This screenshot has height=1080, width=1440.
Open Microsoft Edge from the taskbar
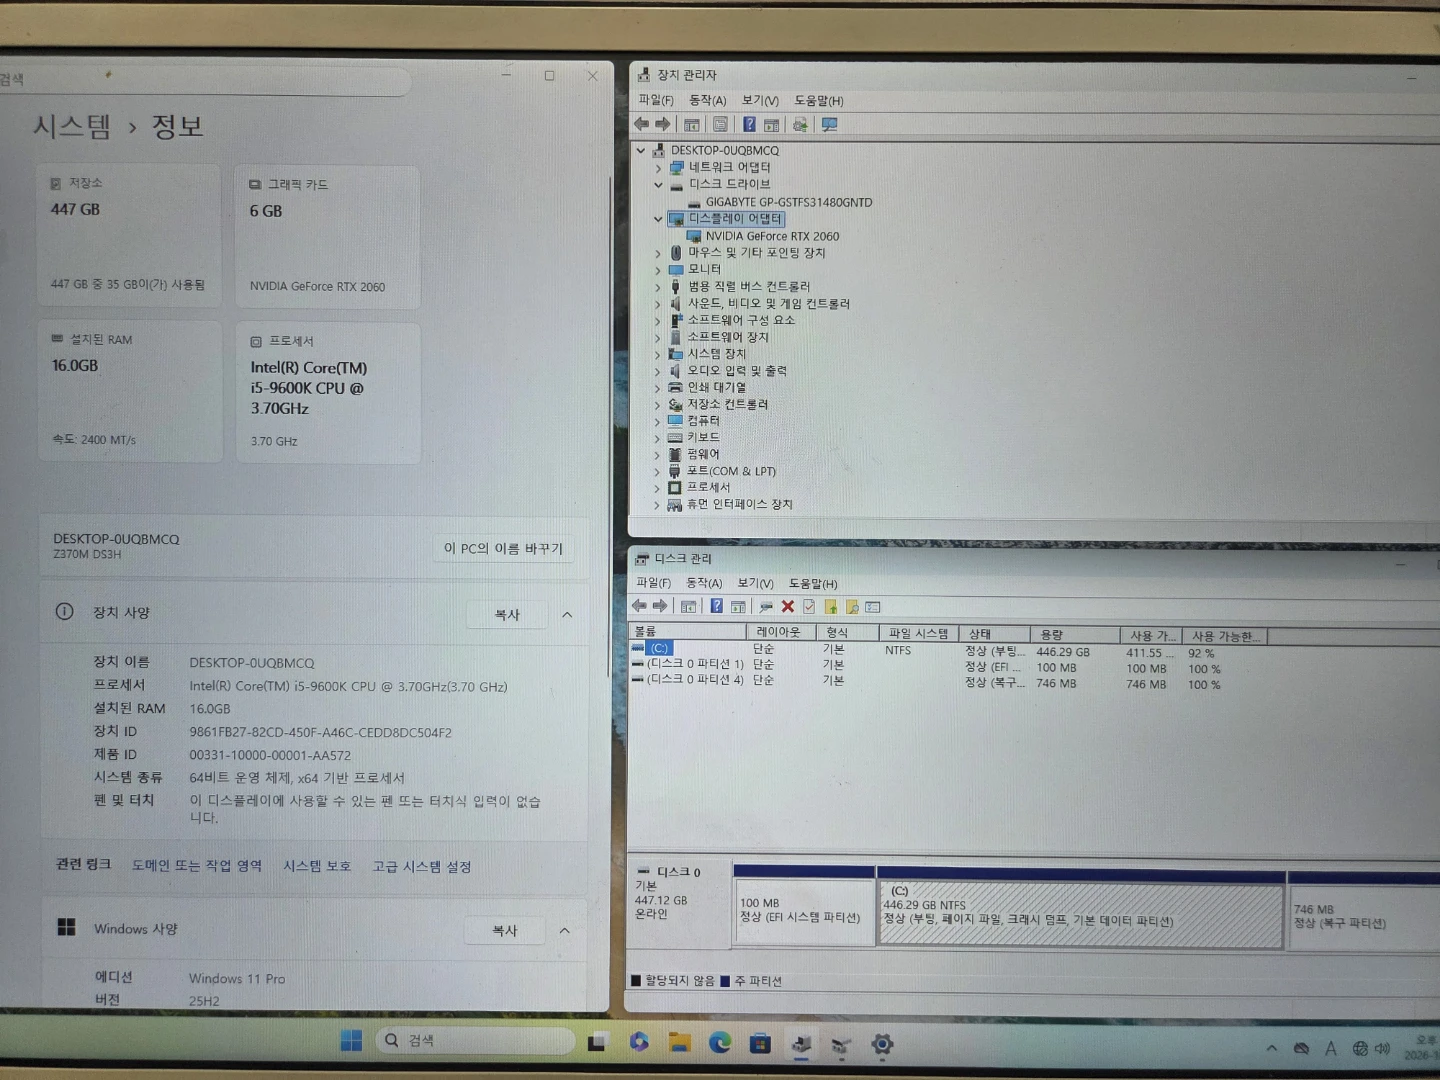tap(720, 1043)
